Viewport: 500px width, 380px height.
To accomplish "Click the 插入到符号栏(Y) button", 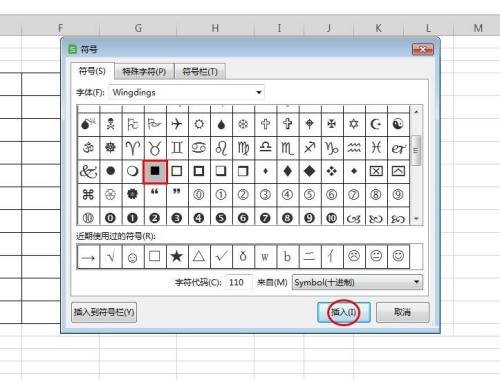I will [x=104, y=312].
